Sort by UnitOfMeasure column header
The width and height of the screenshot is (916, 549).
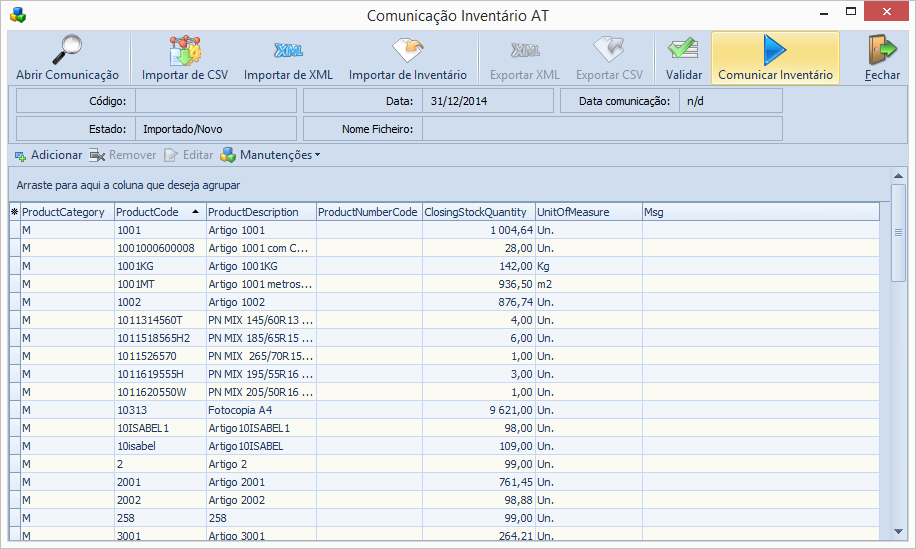589,212
